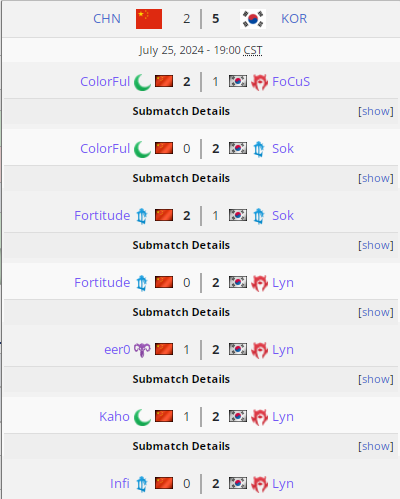
Task: Open the CHN team link
Action: coord(107,19)
